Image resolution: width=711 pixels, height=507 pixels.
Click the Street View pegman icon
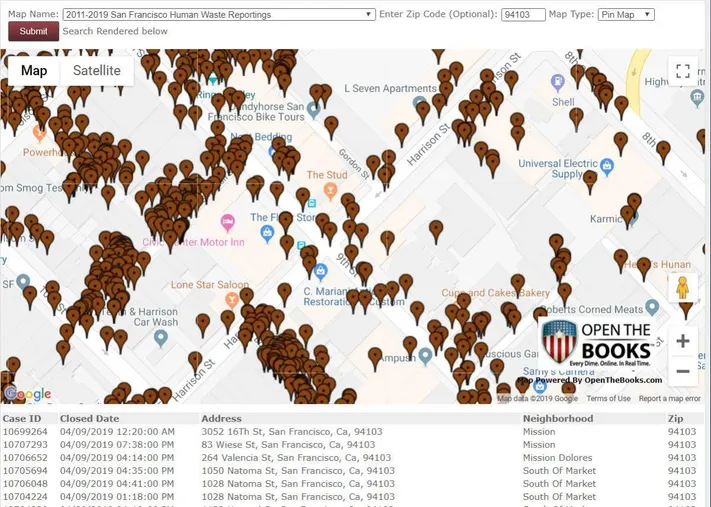(682, 288)
